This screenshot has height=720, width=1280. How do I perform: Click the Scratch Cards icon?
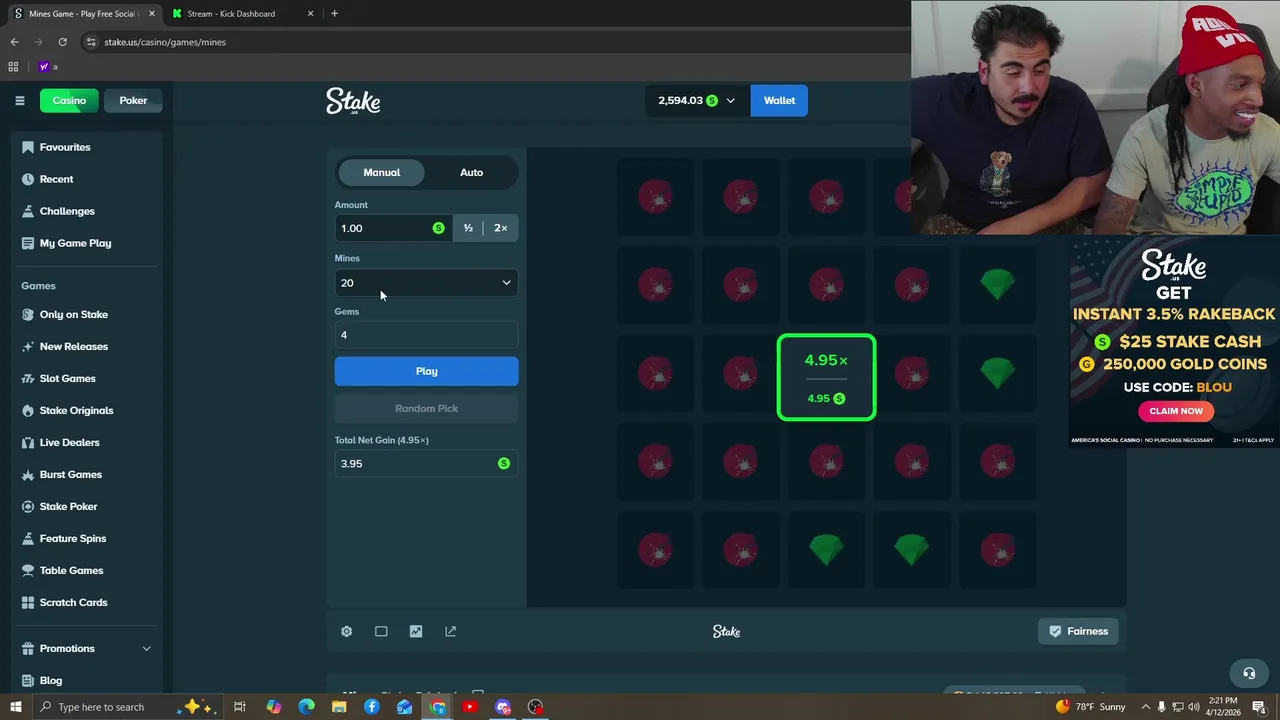pos(28,602)
